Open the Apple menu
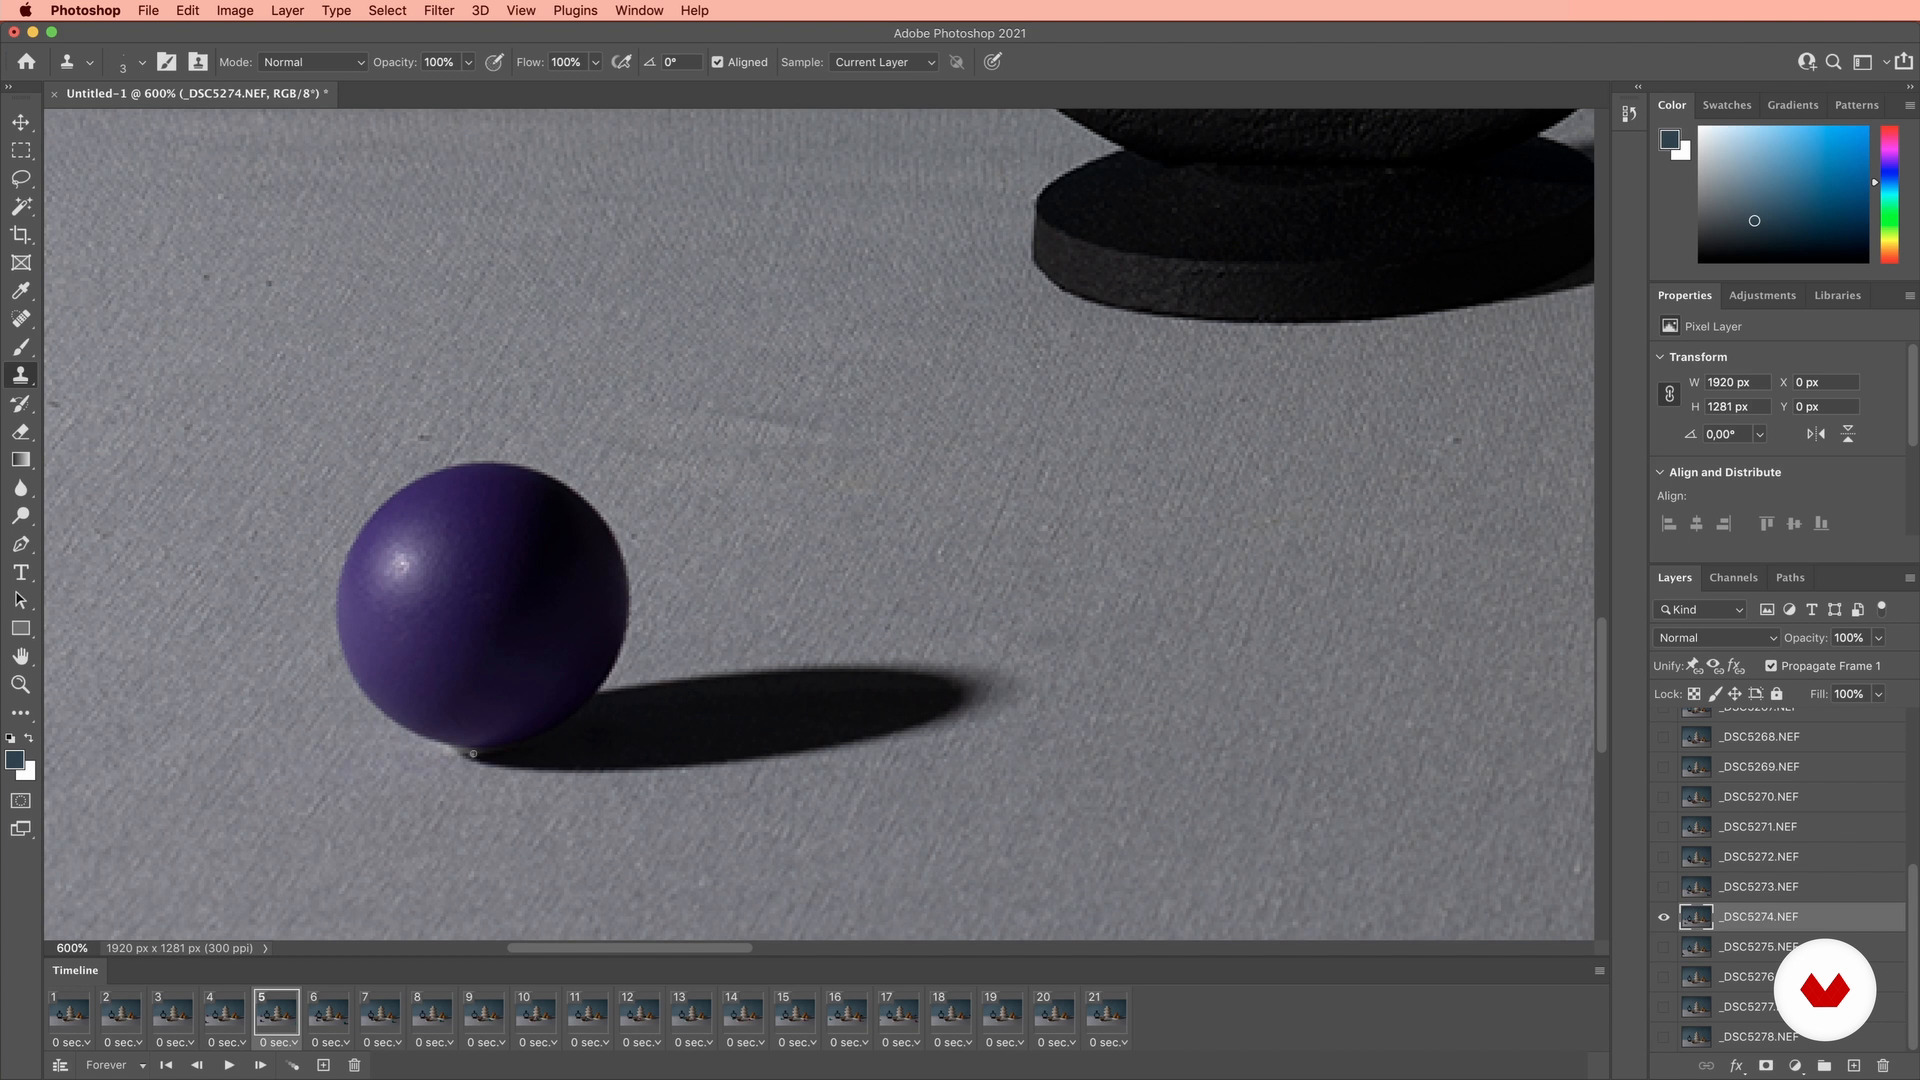 [x=25, y=10]
